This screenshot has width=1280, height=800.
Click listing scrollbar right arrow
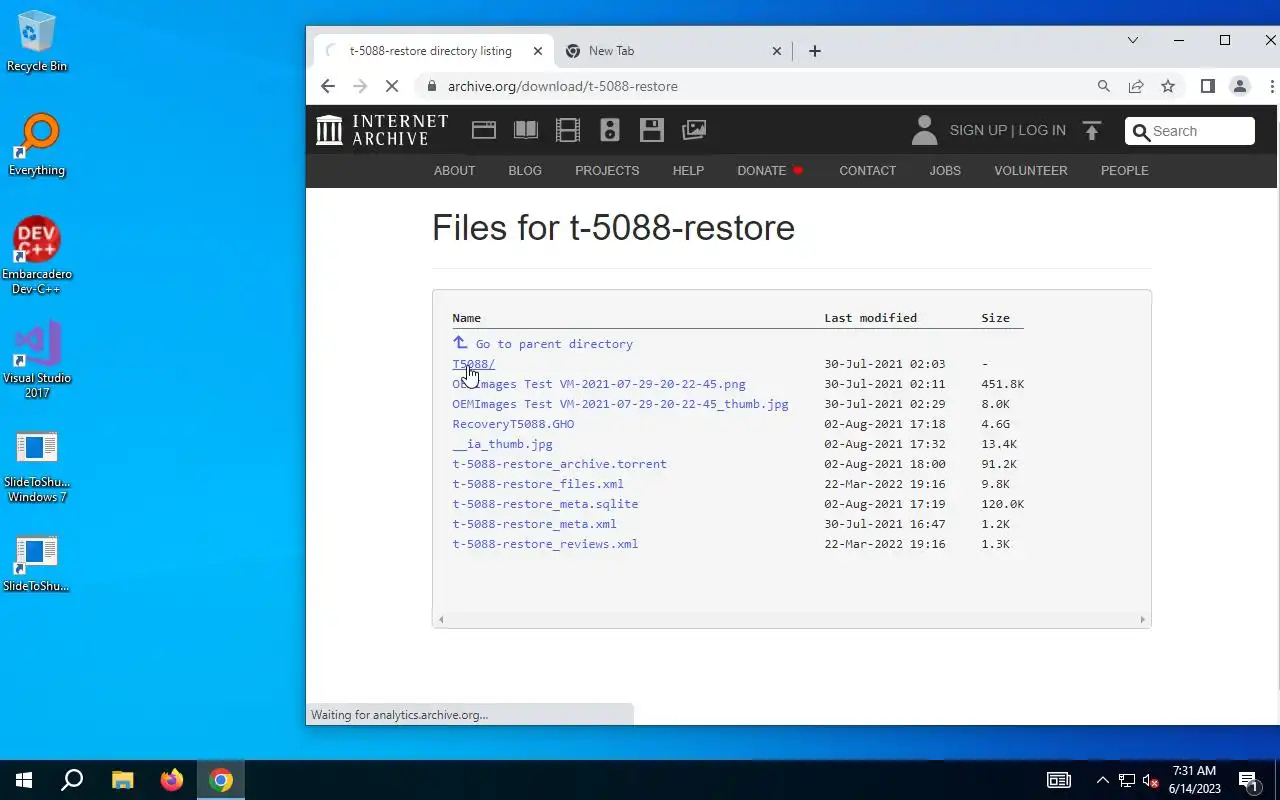click(1142, 620)
